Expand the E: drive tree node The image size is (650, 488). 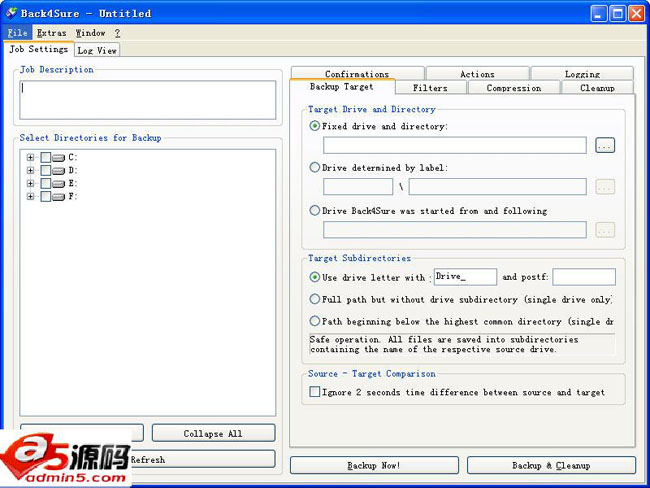click(x=30, y=183)
